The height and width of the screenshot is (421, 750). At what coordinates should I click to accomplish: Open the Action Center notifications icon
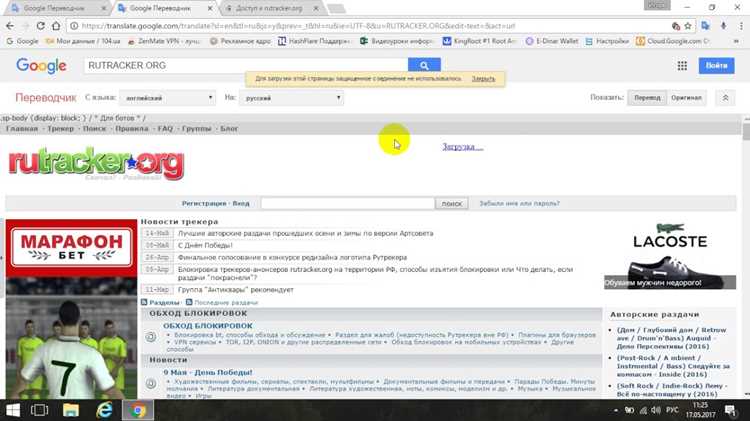(730, 410)
